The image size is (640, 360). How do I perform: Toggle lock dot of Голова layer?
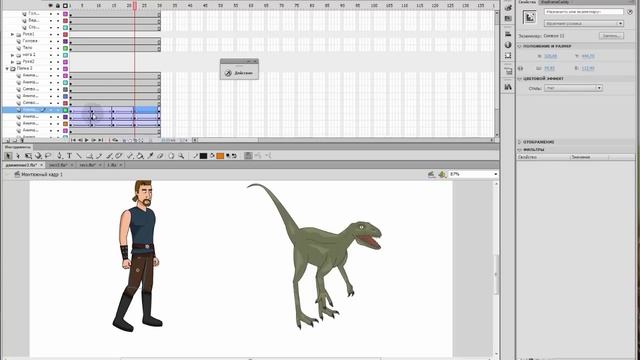click(x=58, y=41)
